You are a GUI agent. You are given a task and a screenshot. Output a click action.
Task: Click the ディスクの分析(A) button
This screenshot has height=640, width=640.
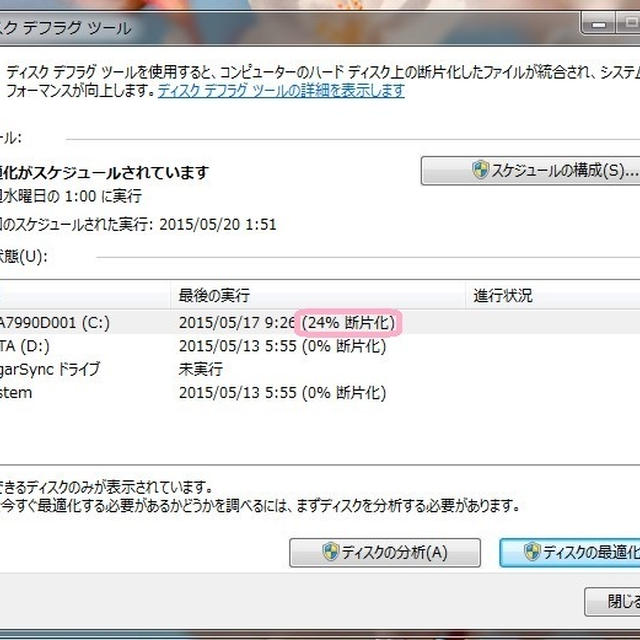(x=385, y=553)
